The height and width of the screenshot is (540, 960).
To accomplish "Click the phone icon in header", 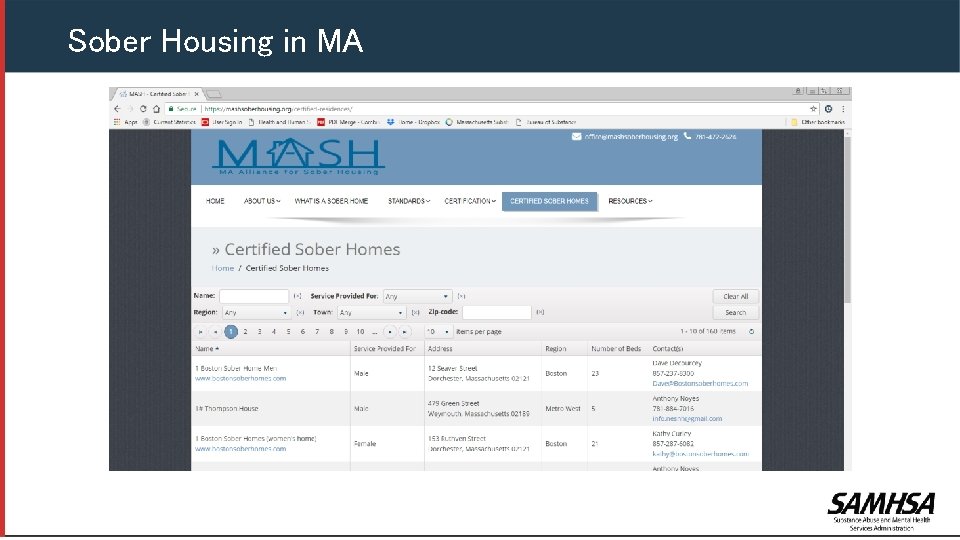I will (687, 136).
